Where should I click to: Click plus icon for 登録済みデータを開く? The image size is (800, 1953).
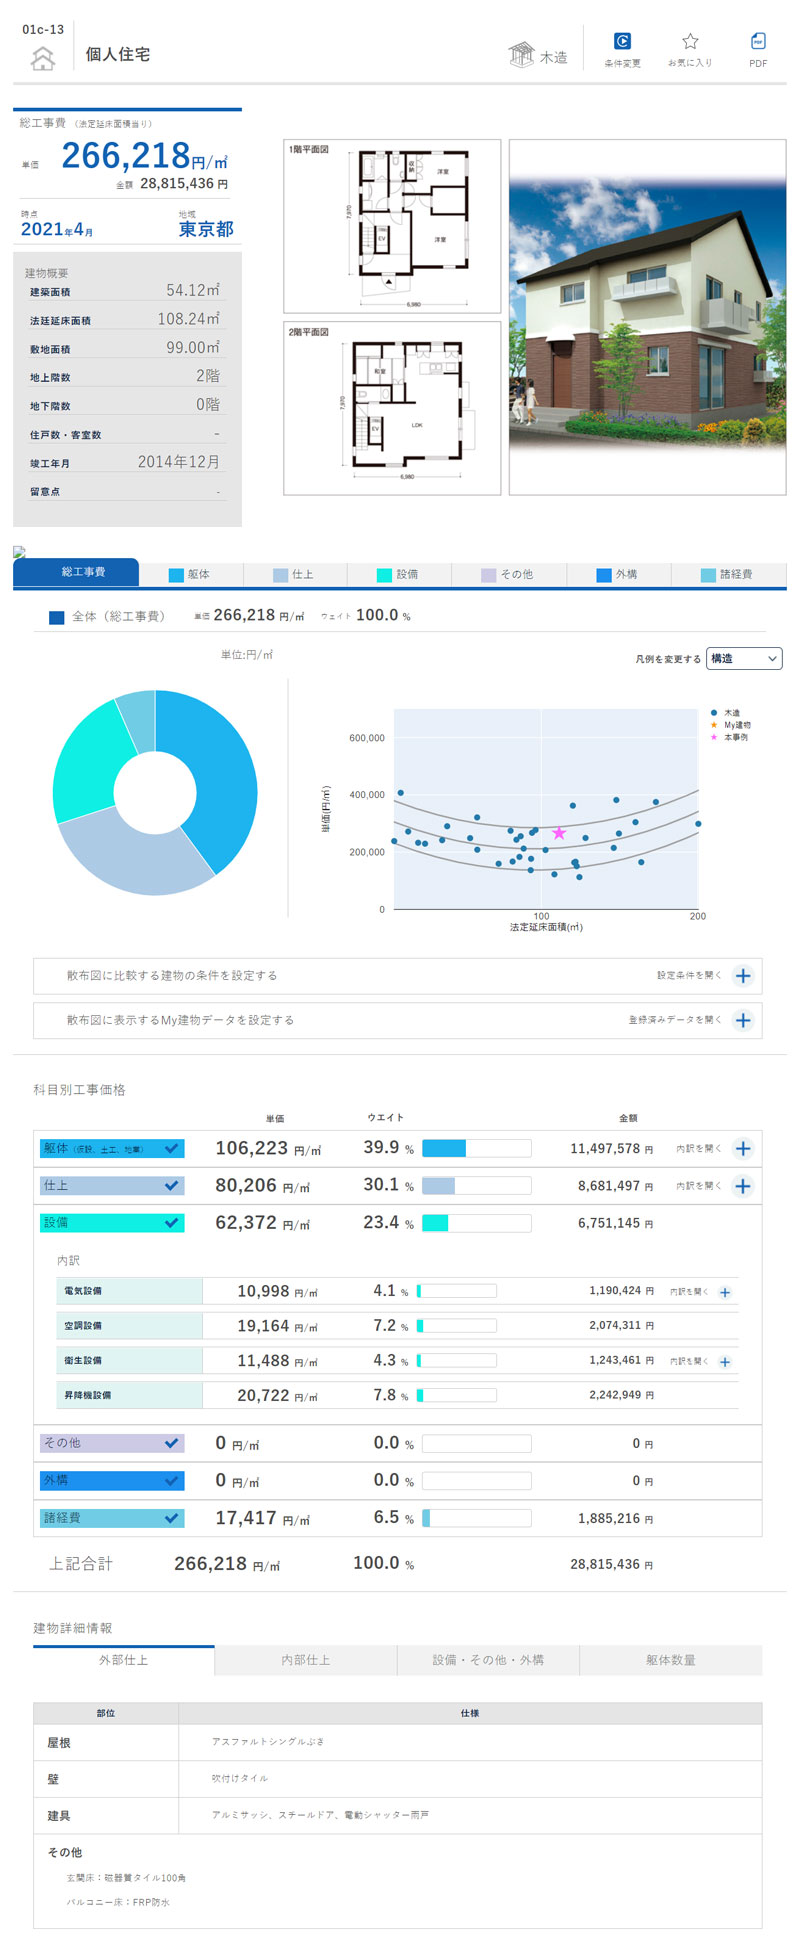coord(743,1020)
